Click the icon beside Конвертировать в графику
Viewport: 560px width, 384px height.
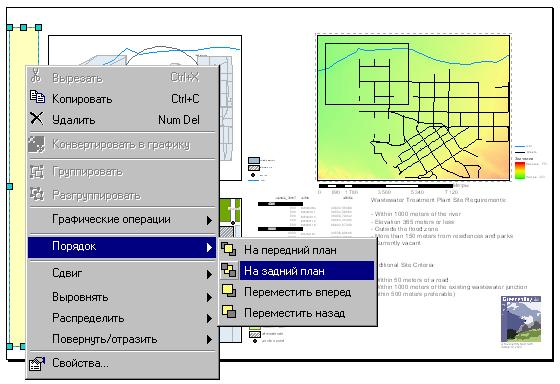36,144
